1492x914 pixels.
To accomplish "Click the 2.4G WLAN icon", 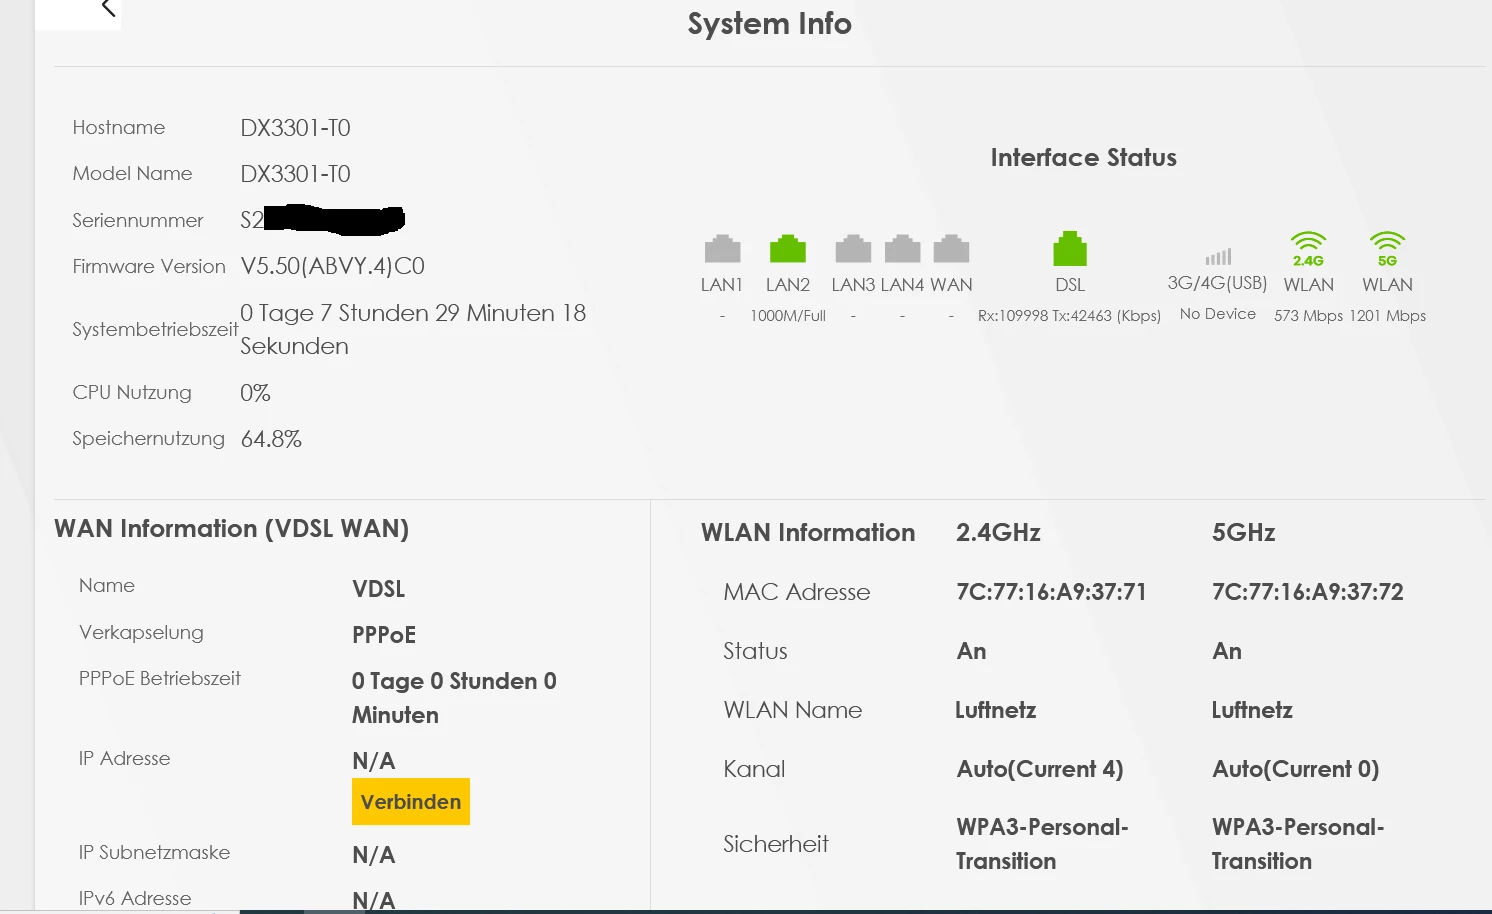I will point(1308,248).
